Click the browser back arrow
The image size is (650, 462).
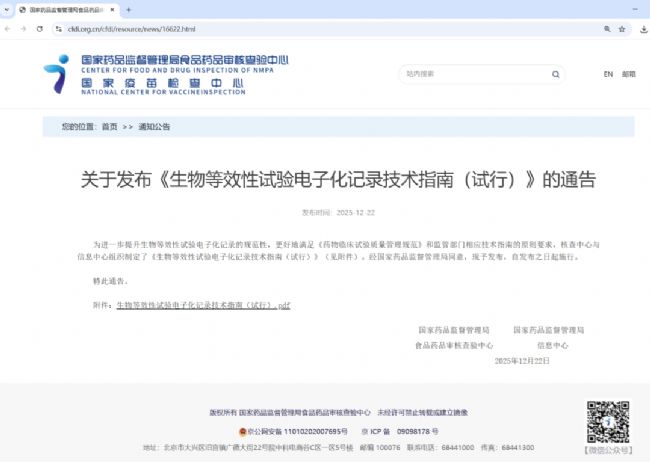coord(8,28)
